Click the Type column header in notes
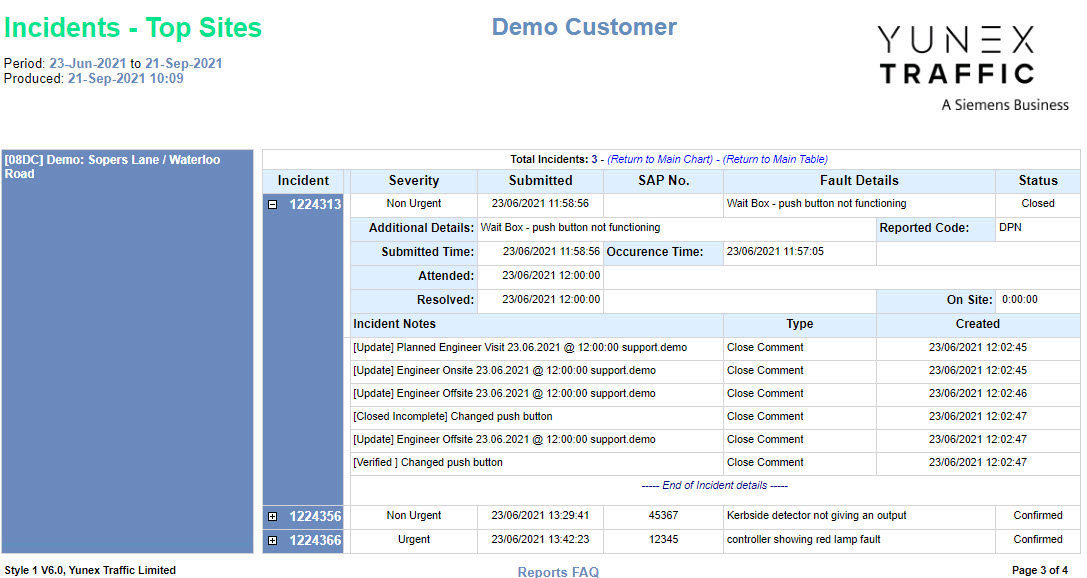 (x=799, y=324)
